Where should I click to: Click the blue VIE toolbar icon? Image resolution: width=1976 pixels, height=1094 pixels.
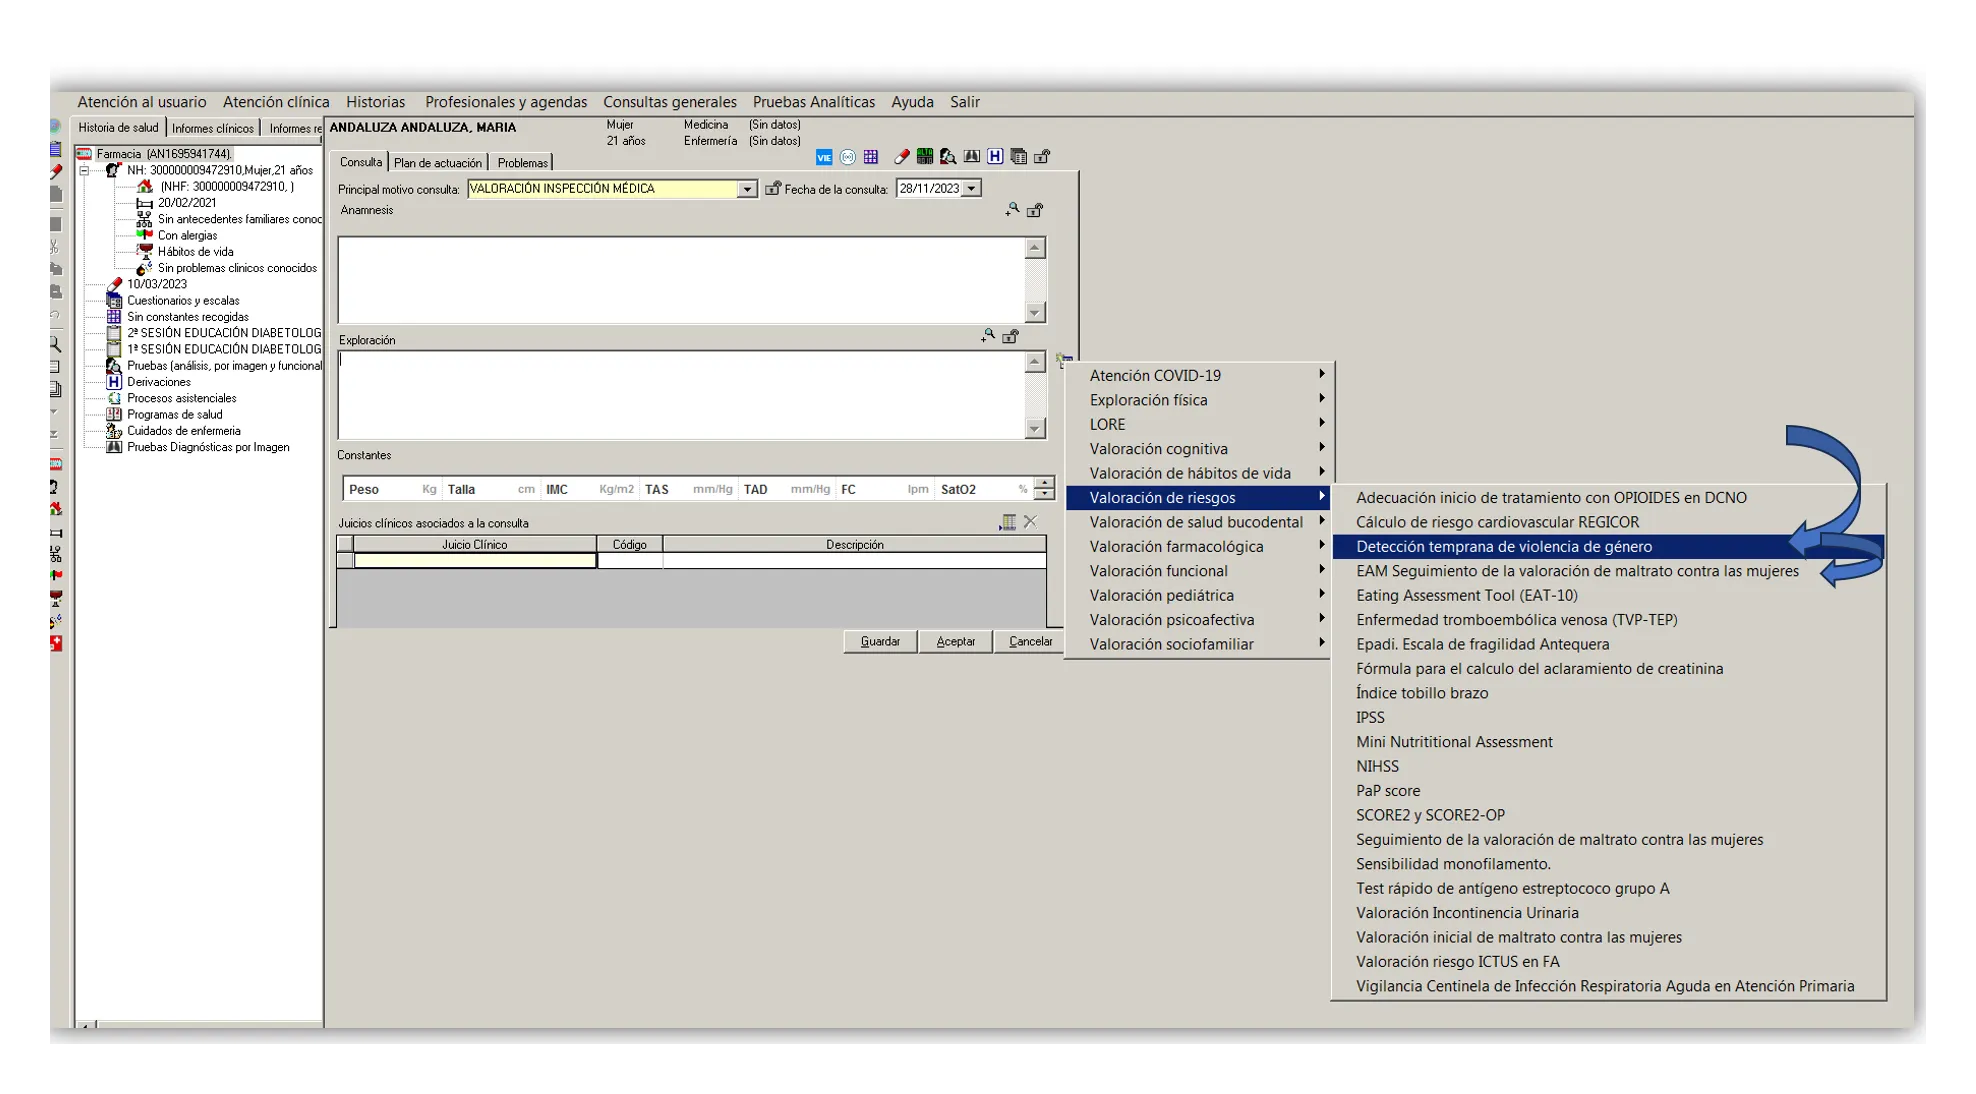point(823,157)
